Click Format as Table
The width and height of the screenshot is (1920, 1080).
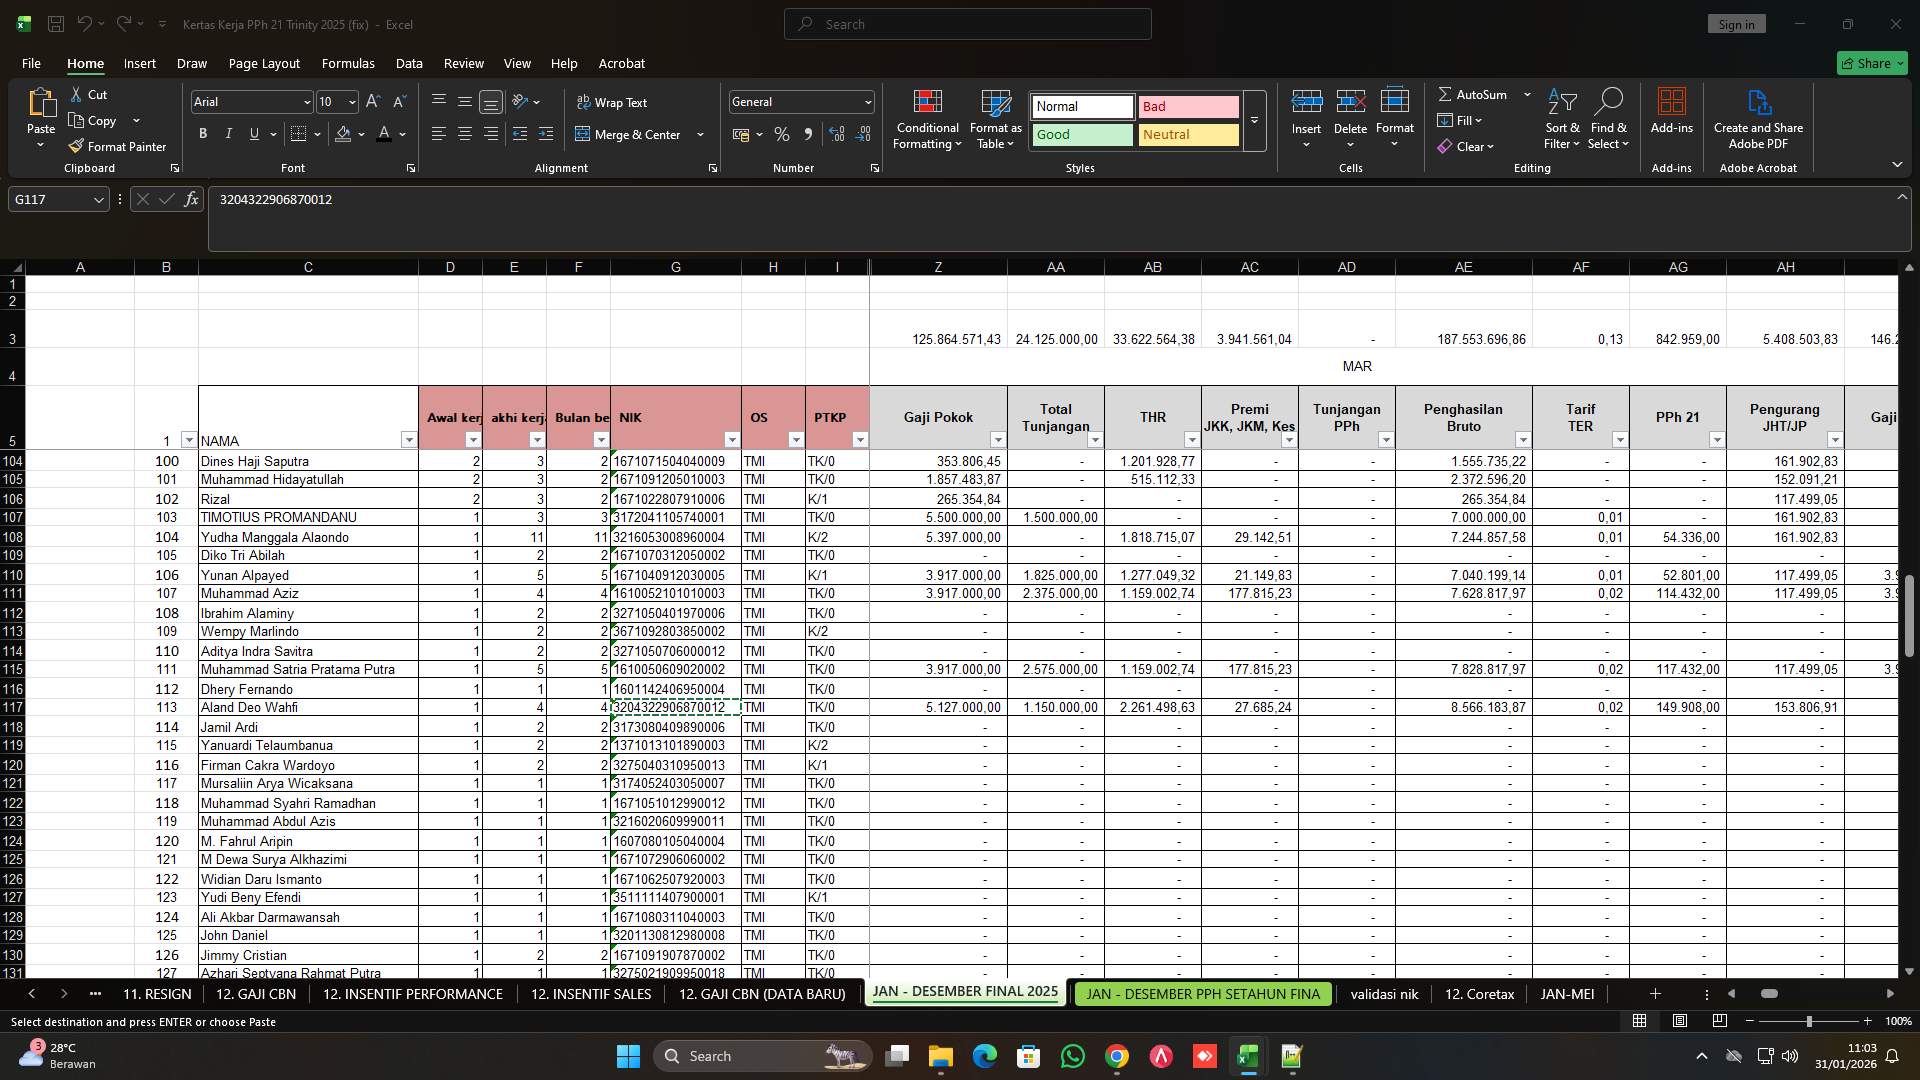(994, 120)
